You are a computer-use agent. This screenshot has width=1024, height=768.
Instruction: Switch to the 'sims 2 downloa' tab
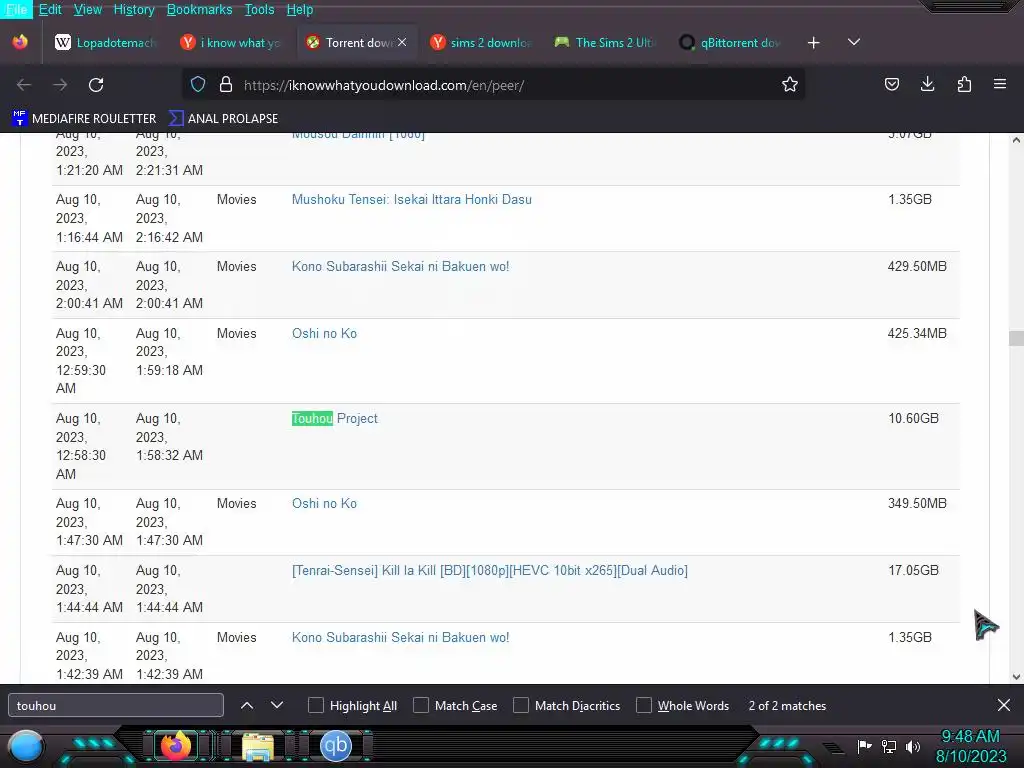[x=481, y=42]
